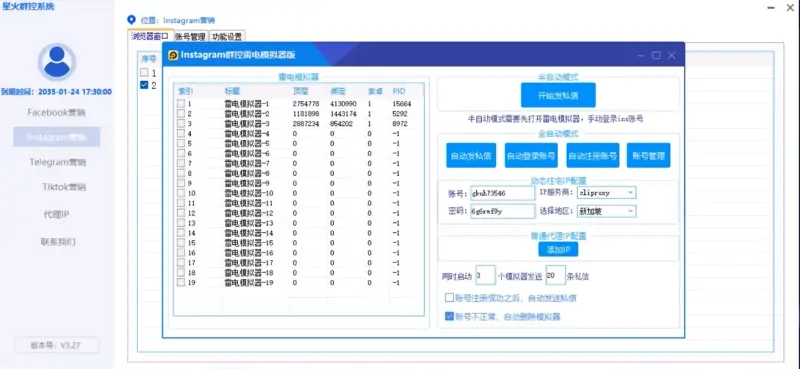Click the 条私信 message count field

coord(556,275)
